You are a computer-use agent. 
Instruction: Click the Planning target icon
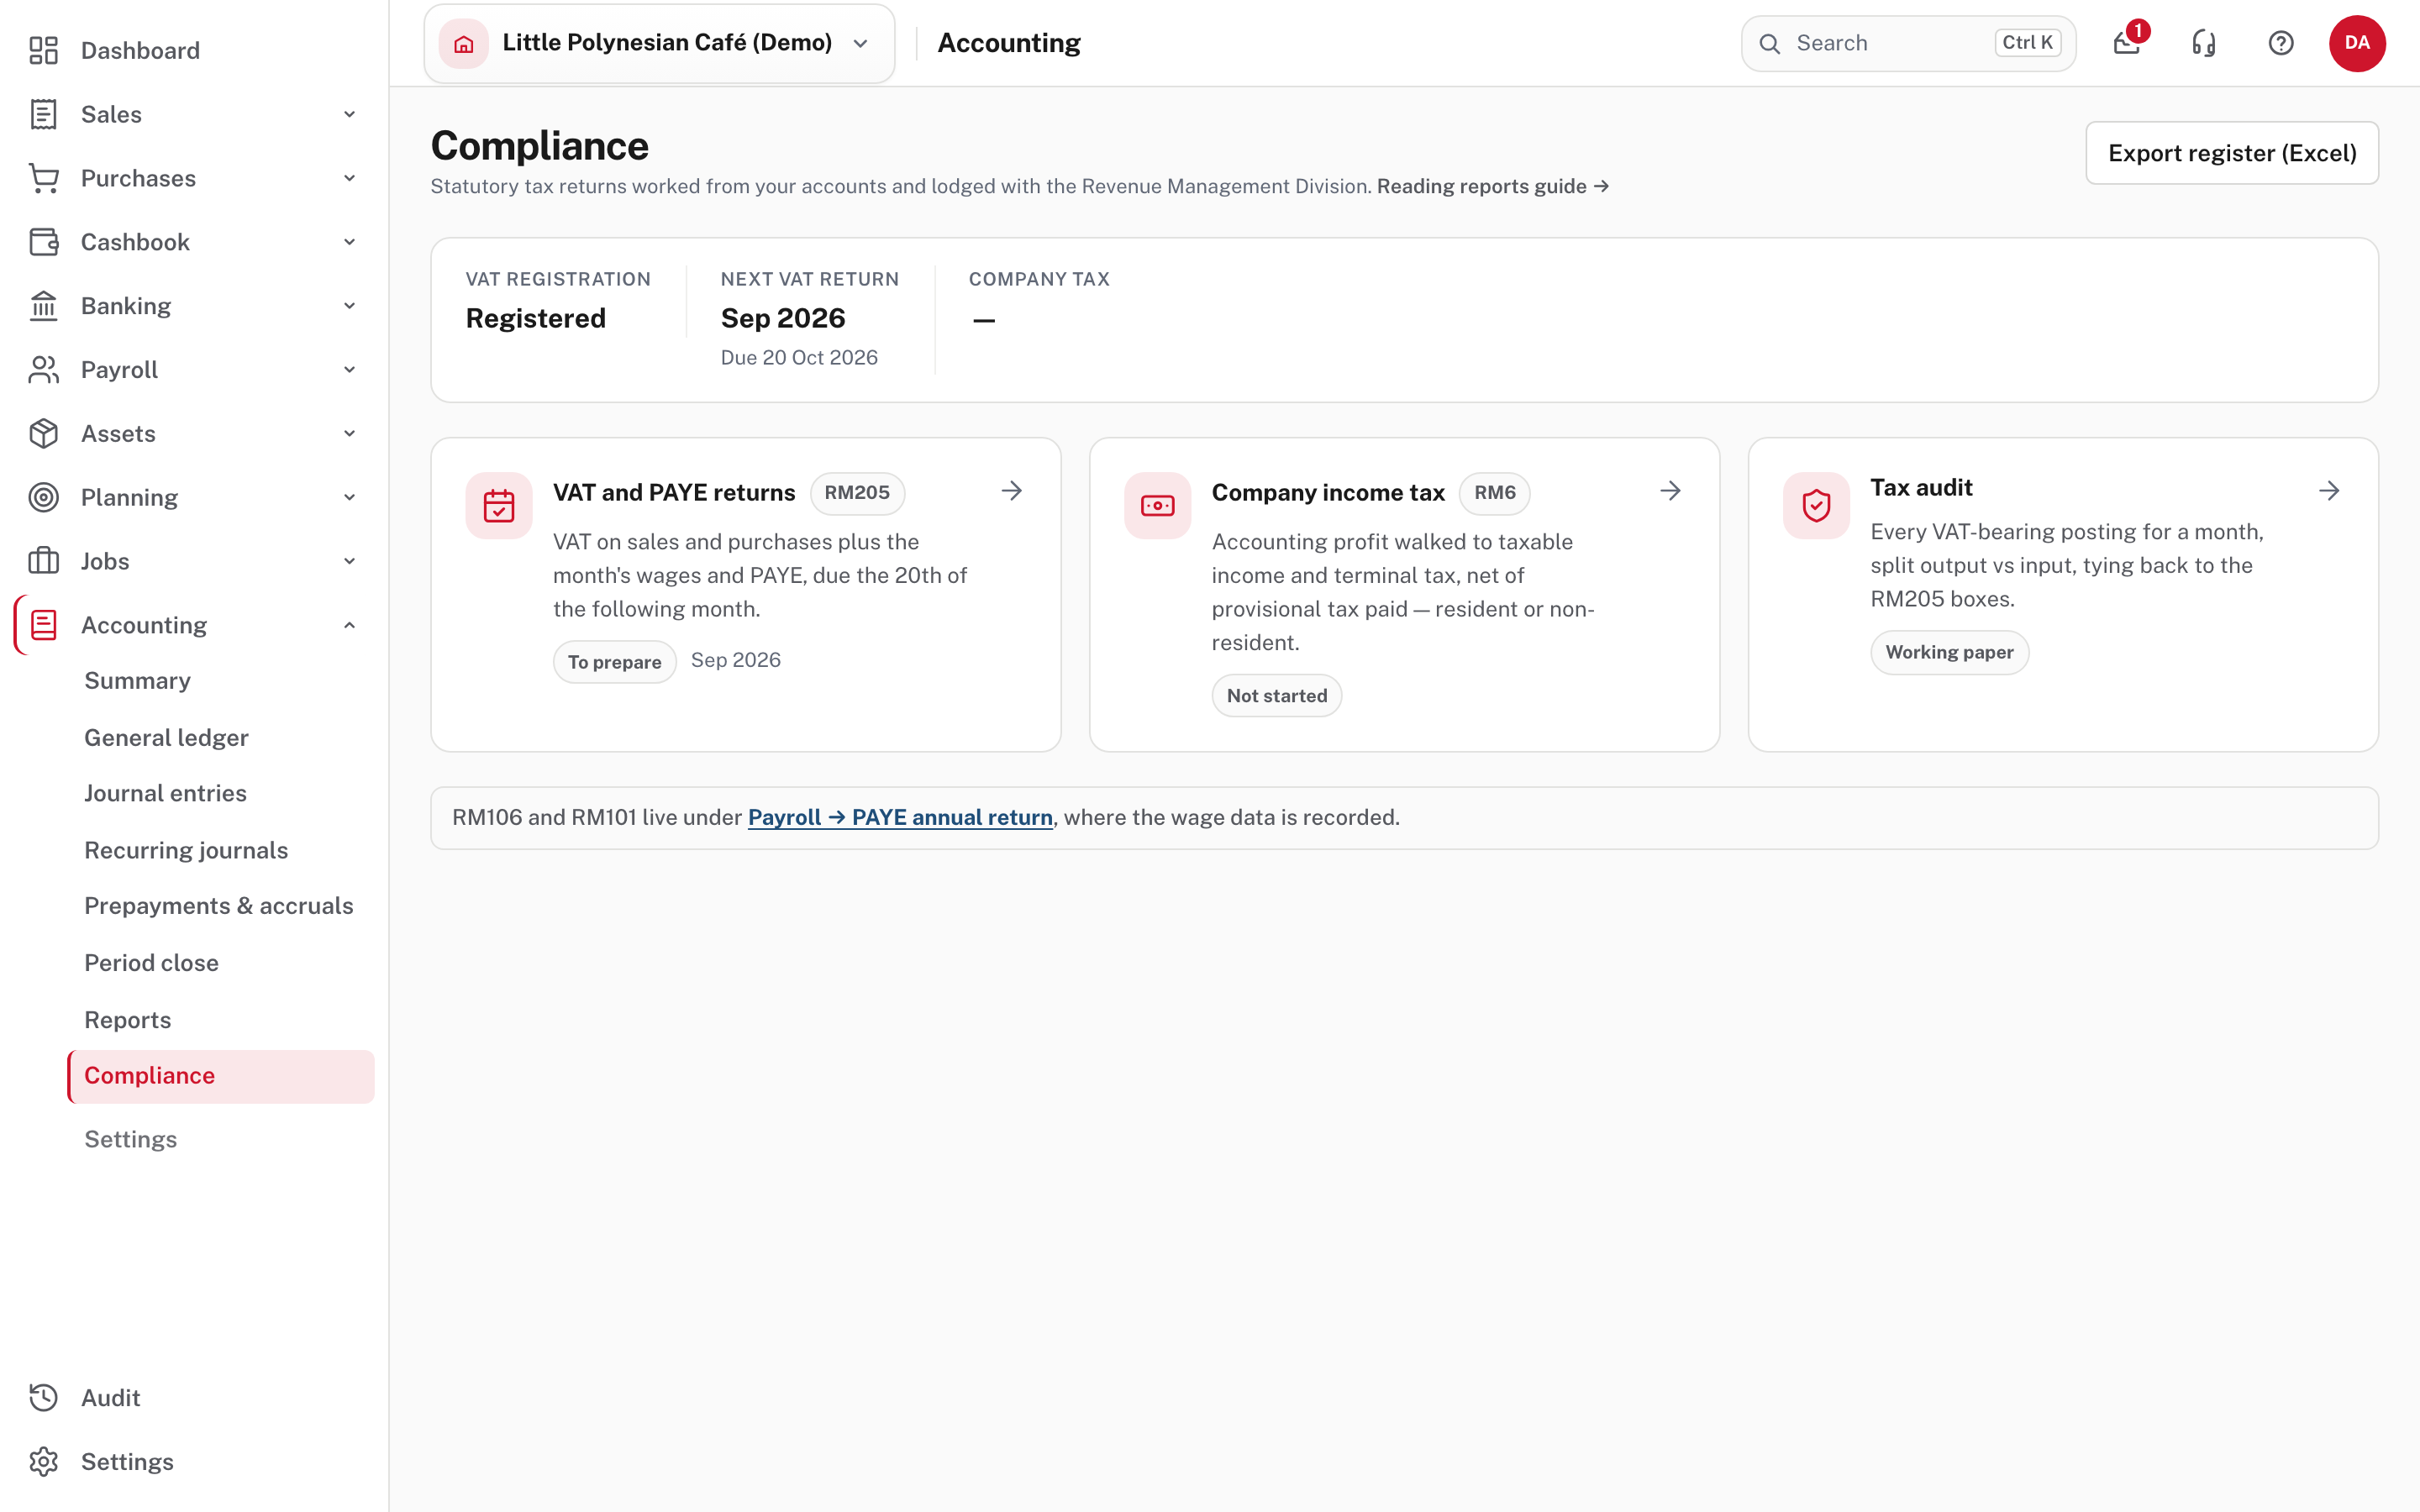(x=43, y=497)
